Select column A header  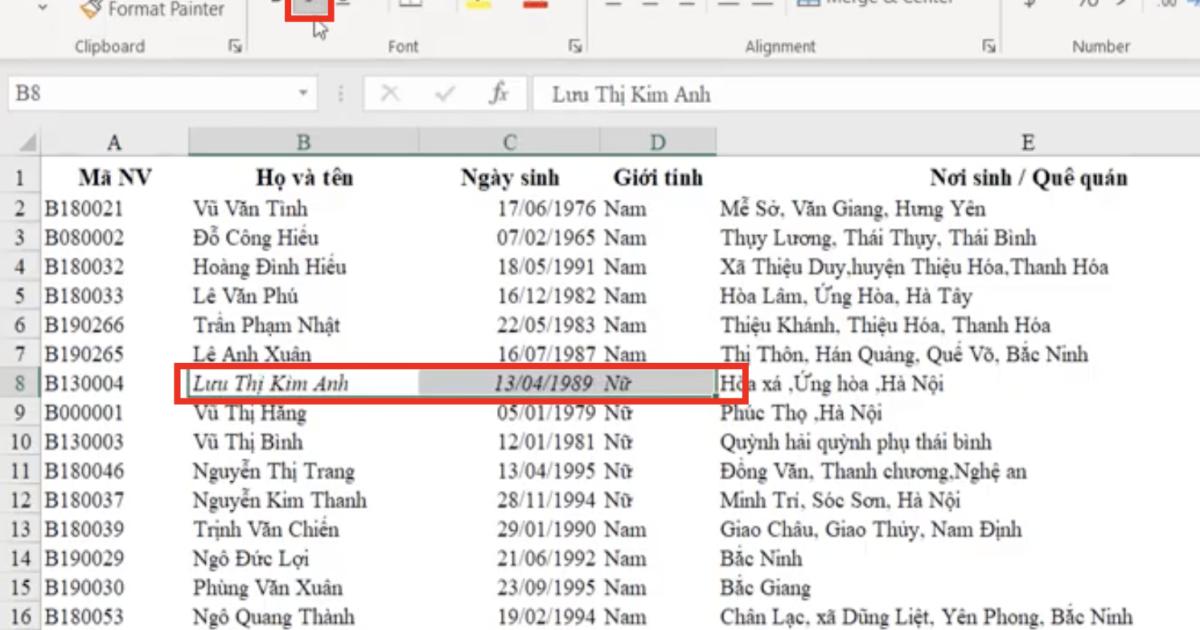point(114,143)
